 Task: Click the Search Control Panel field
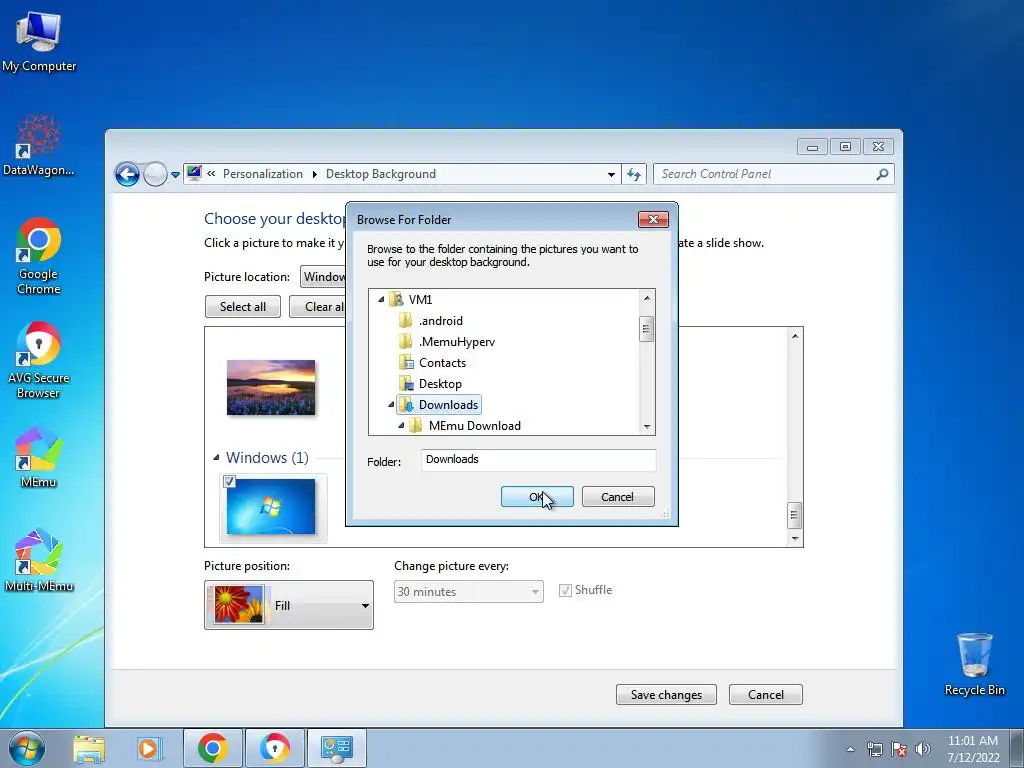(x=765, y=174)
